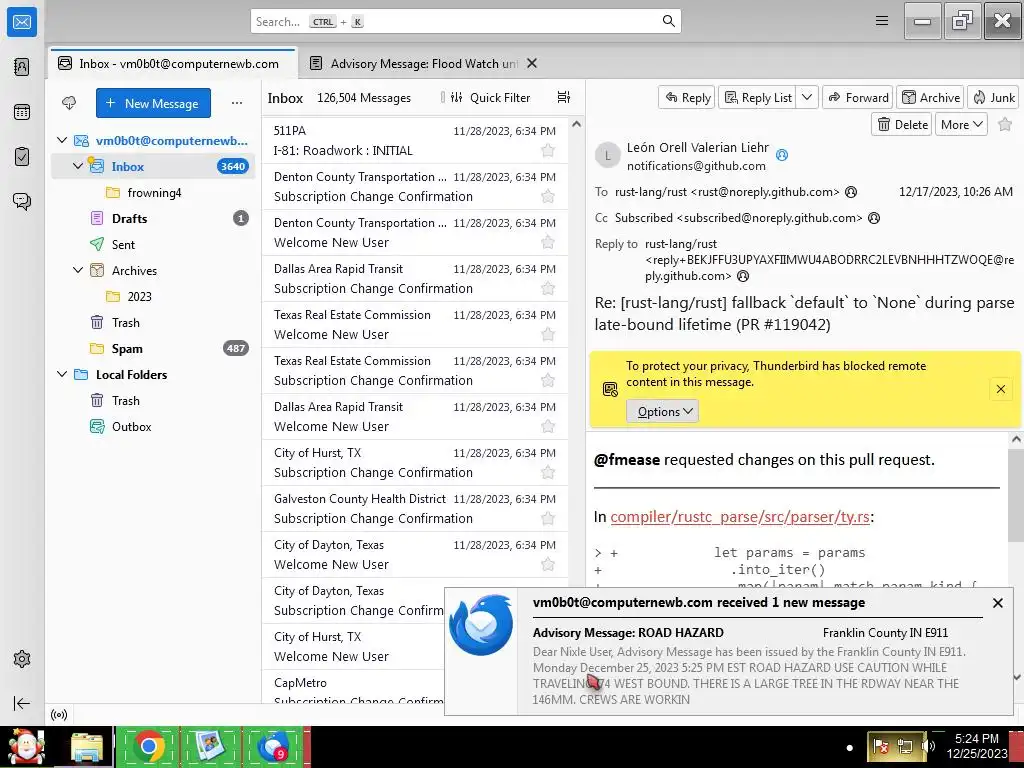Image resolution: width=1024 pixels, height=768 pixels.
Task: Open remote content Options dropdown
Action: [x=663, y=411]
